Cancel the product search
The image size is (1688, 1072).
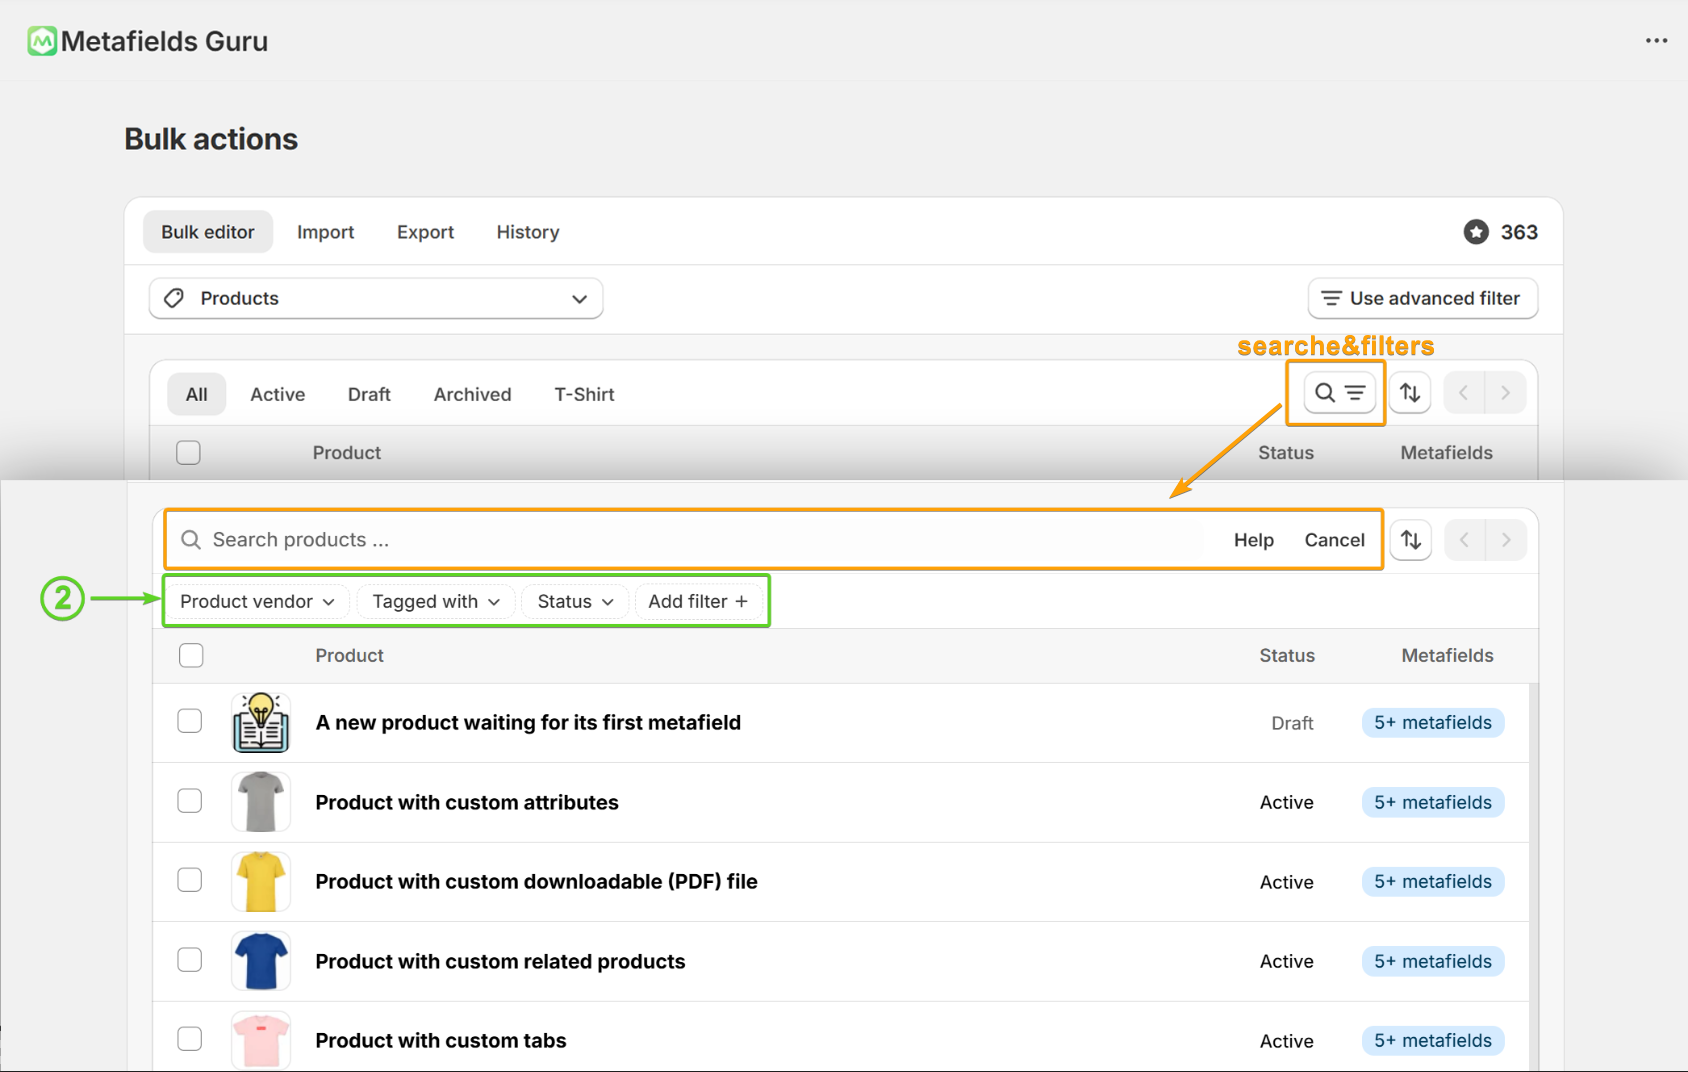point(1334,540)
